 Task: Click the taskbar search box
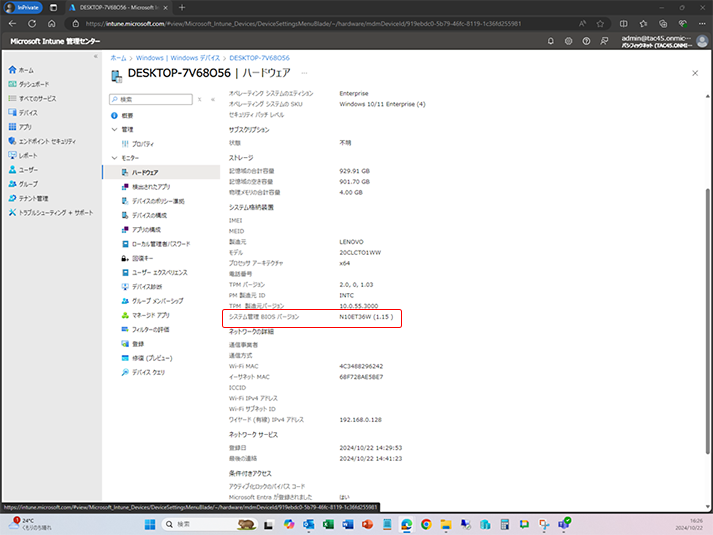coord(209,525)
